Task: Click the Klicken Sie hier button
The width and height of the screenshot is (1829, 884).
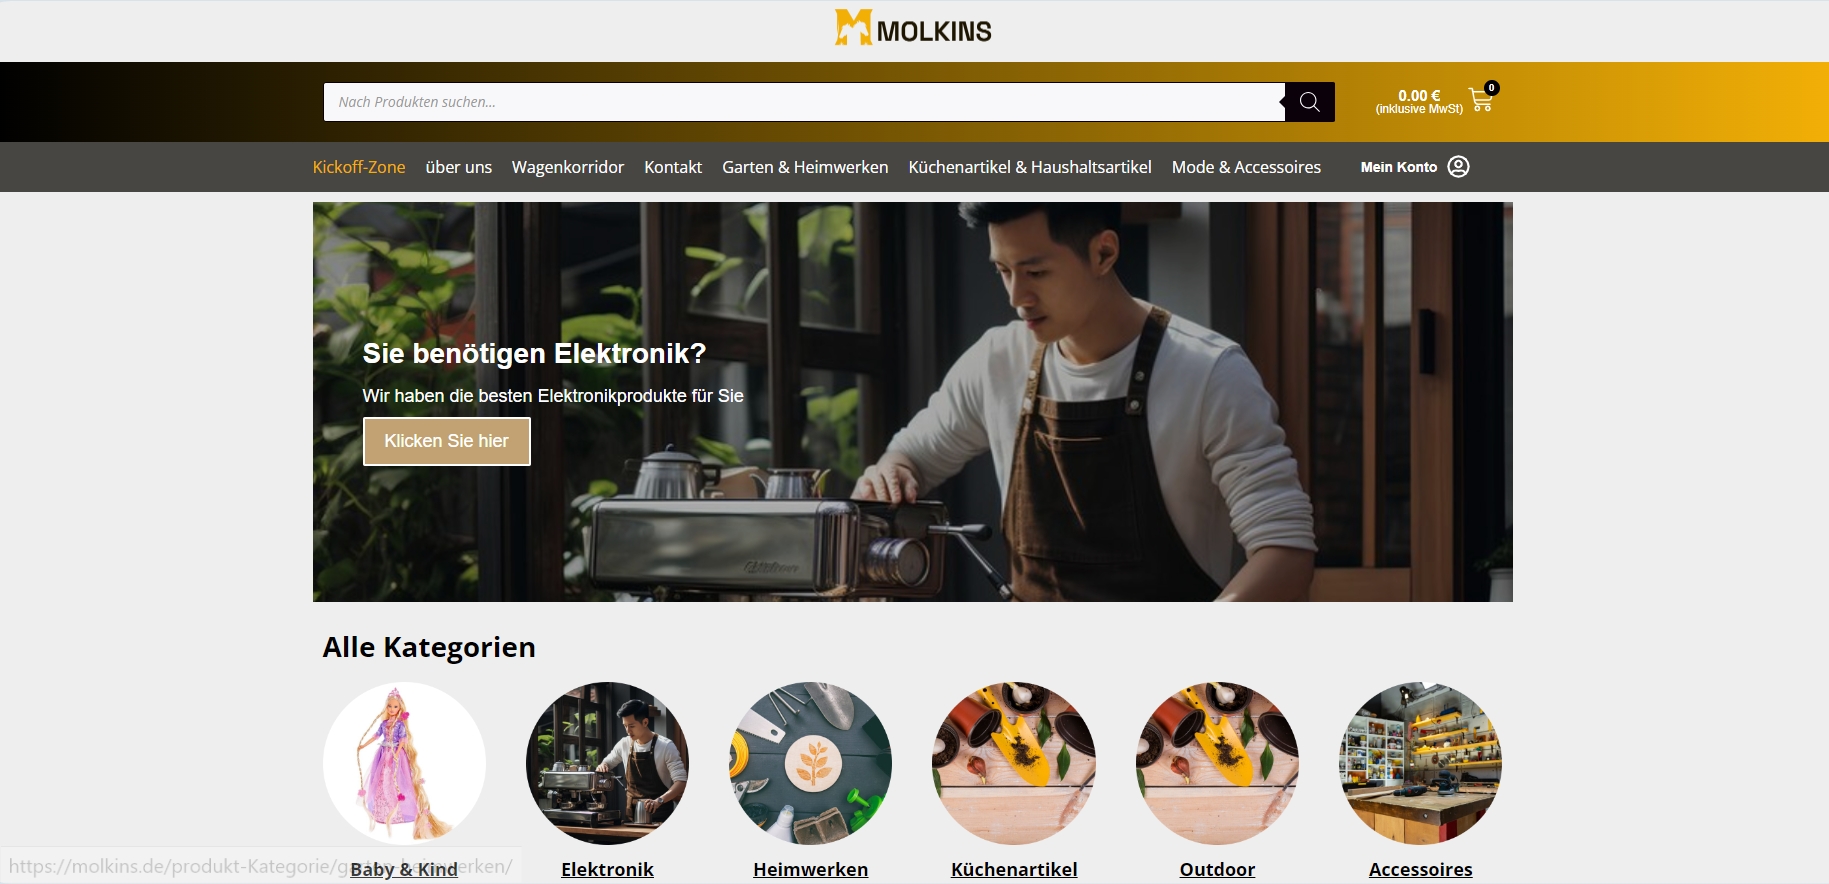Action: [x=447, y=441]
